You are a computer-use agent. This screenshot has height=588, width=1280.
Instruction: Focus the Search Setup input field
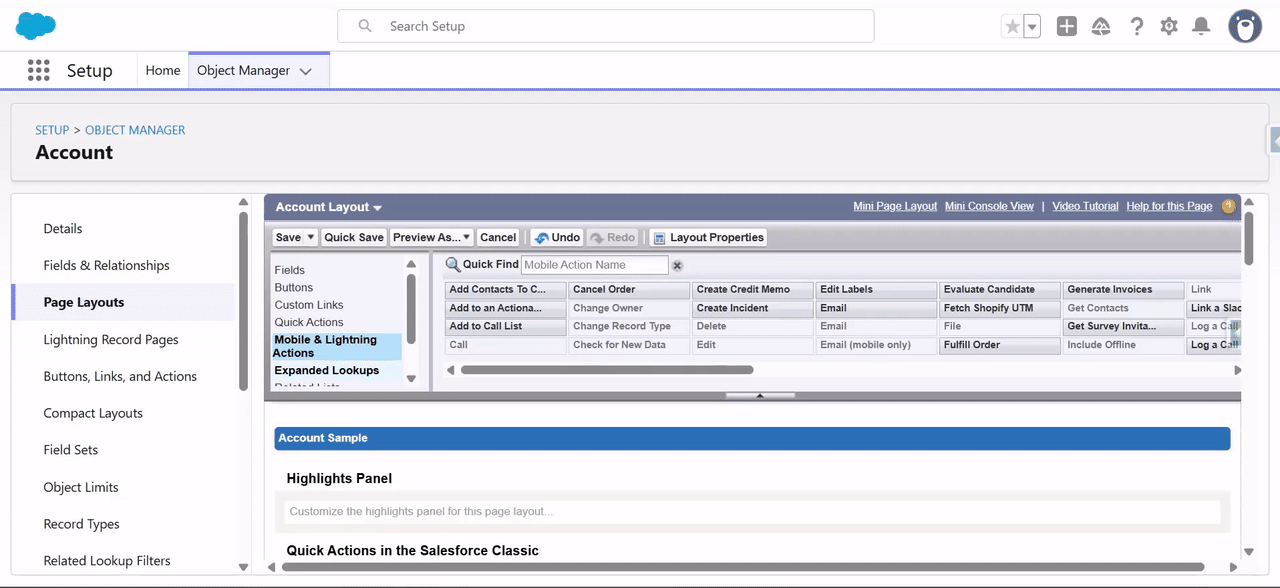click(x=620, y=26)
